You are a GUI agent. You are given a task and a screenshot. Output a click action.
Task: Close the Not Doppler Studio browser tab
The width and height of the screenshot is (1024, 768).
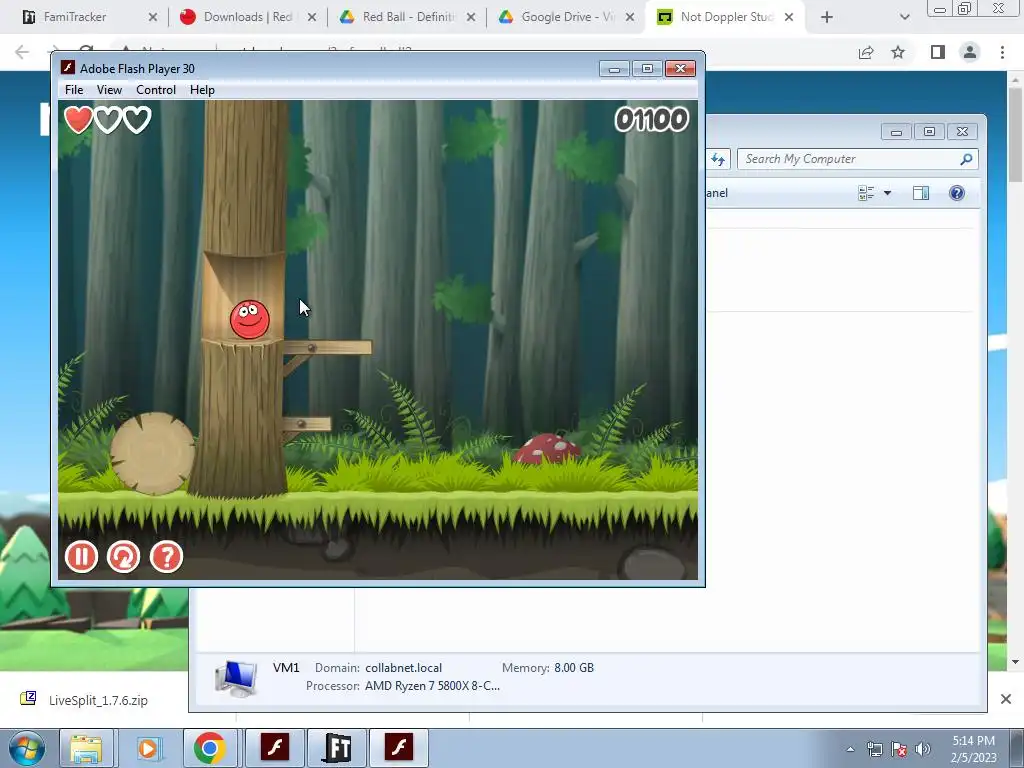click(x=789, y=17)
